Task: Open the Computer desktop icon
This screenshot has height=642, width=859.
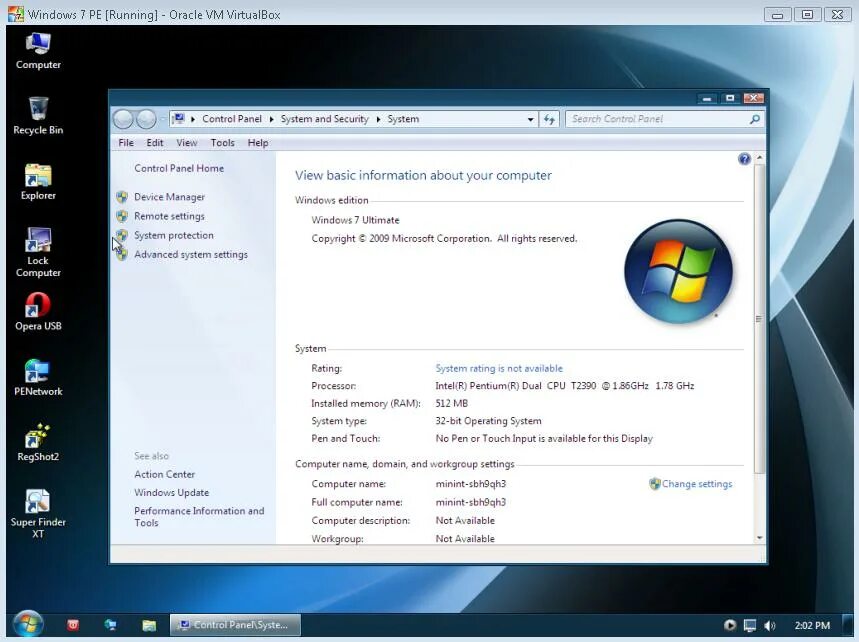Action: [x=38, y=50]
